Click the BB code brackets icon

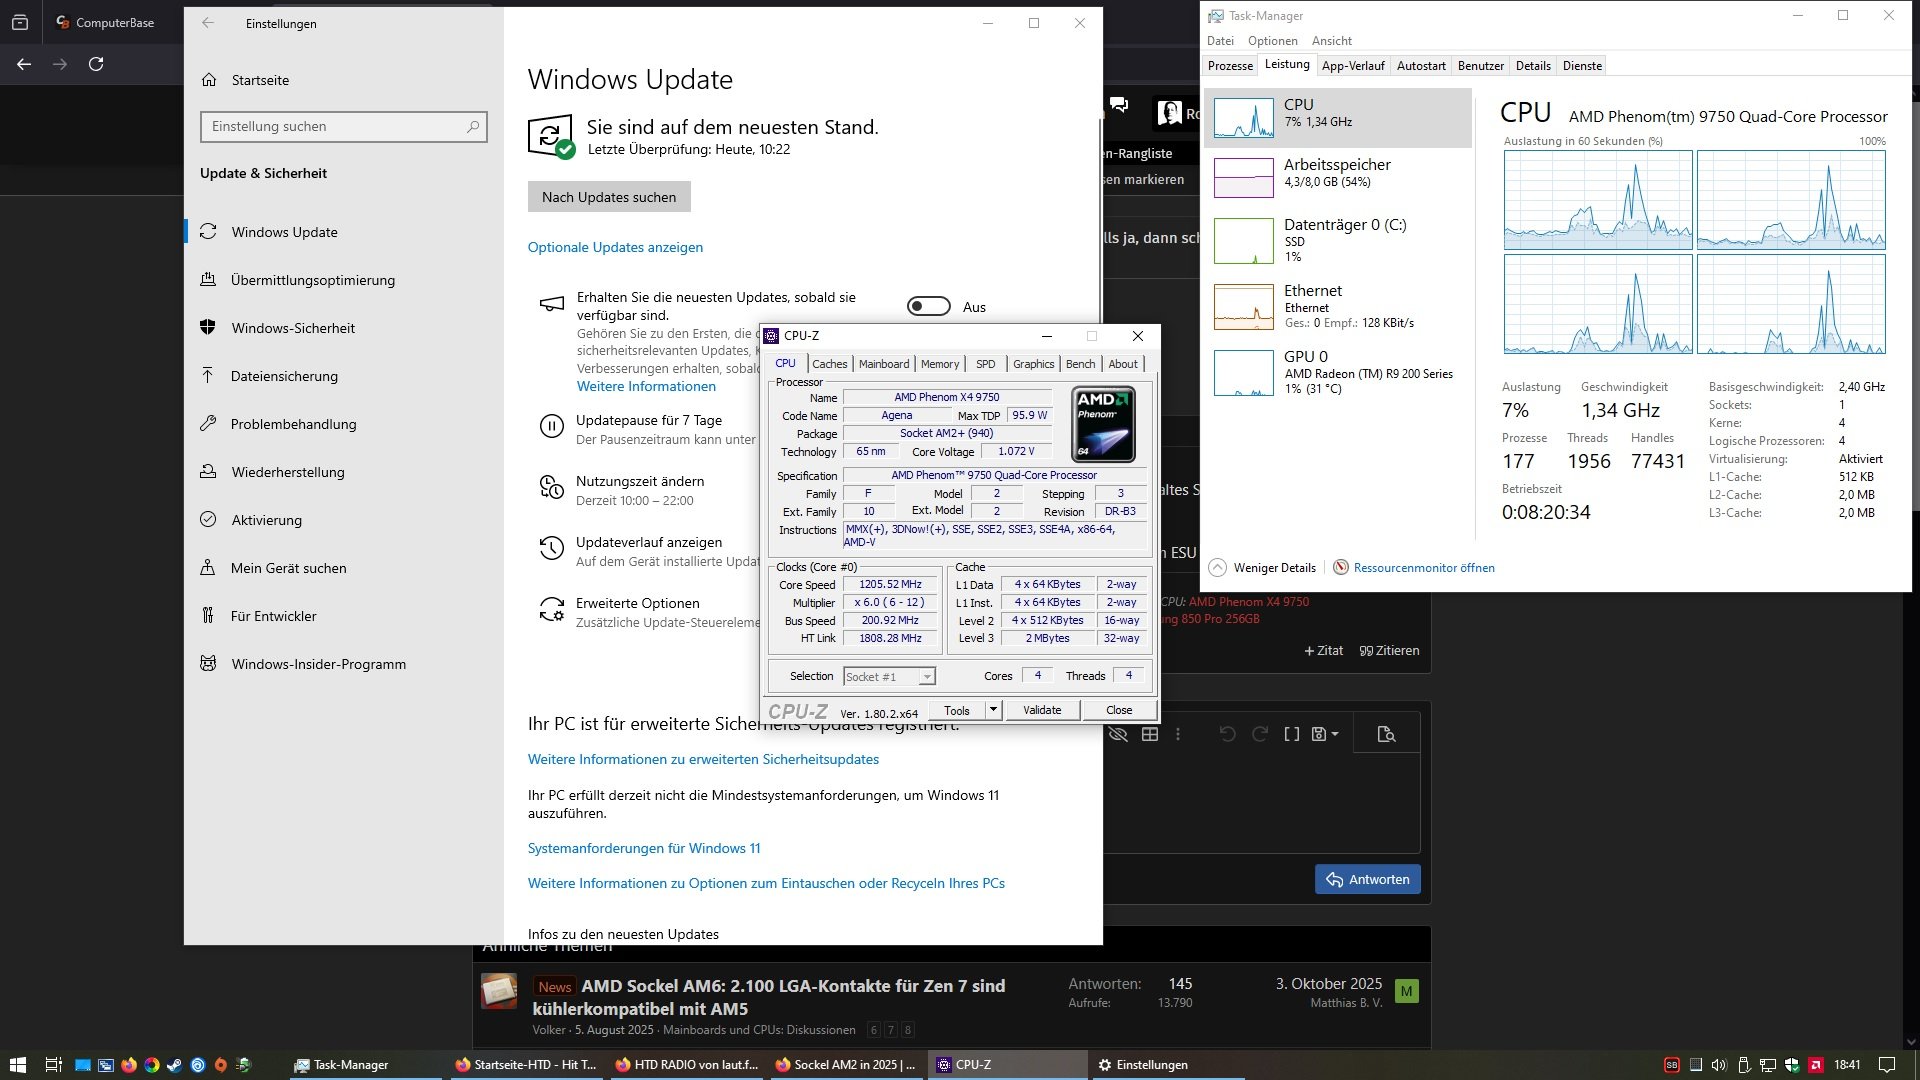1291,734
